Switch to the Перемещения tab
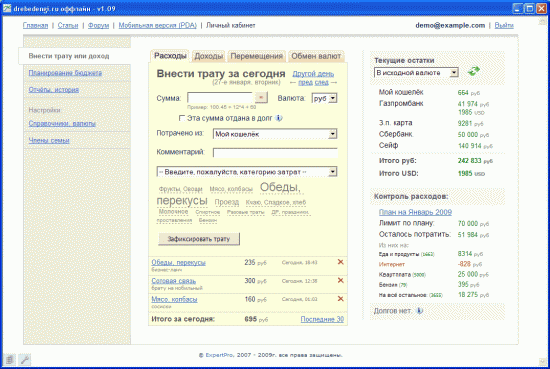Image resolution: width=550 pixels, height=369 pixels. pyautogui.click(x=256, y=56)
